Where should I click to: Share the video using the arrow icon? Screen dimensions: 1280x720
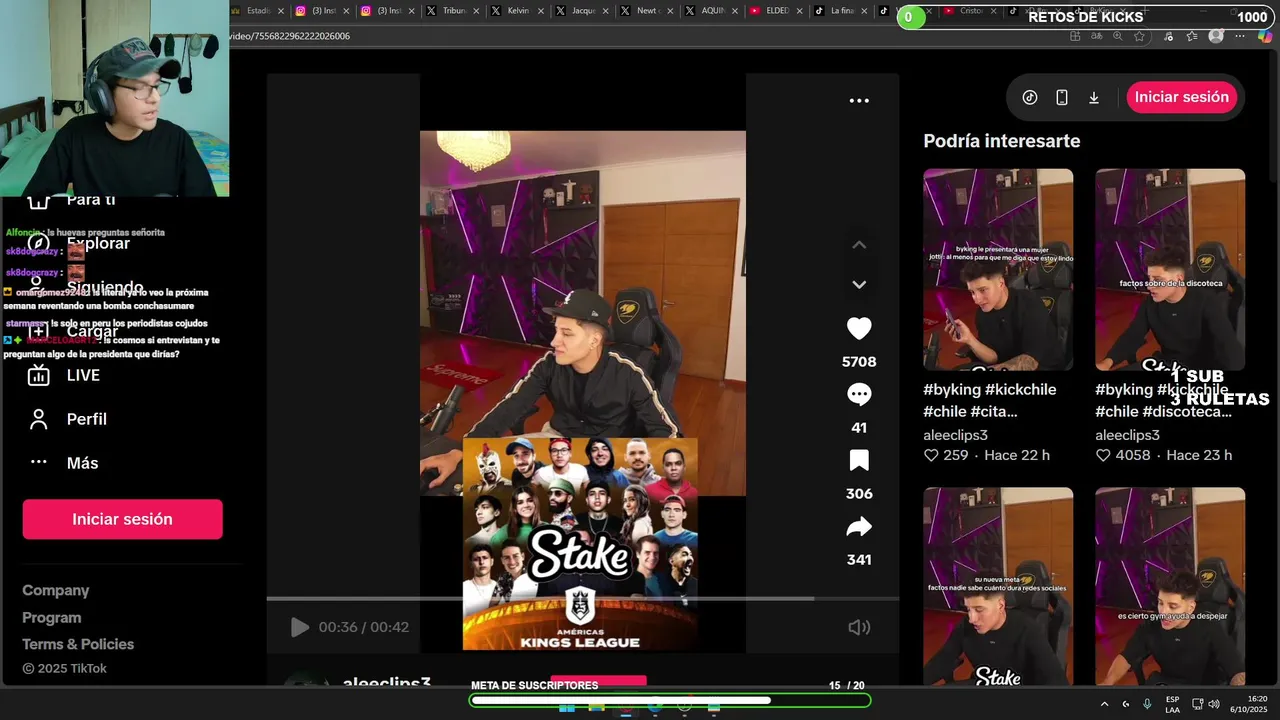tap(859, 527)
